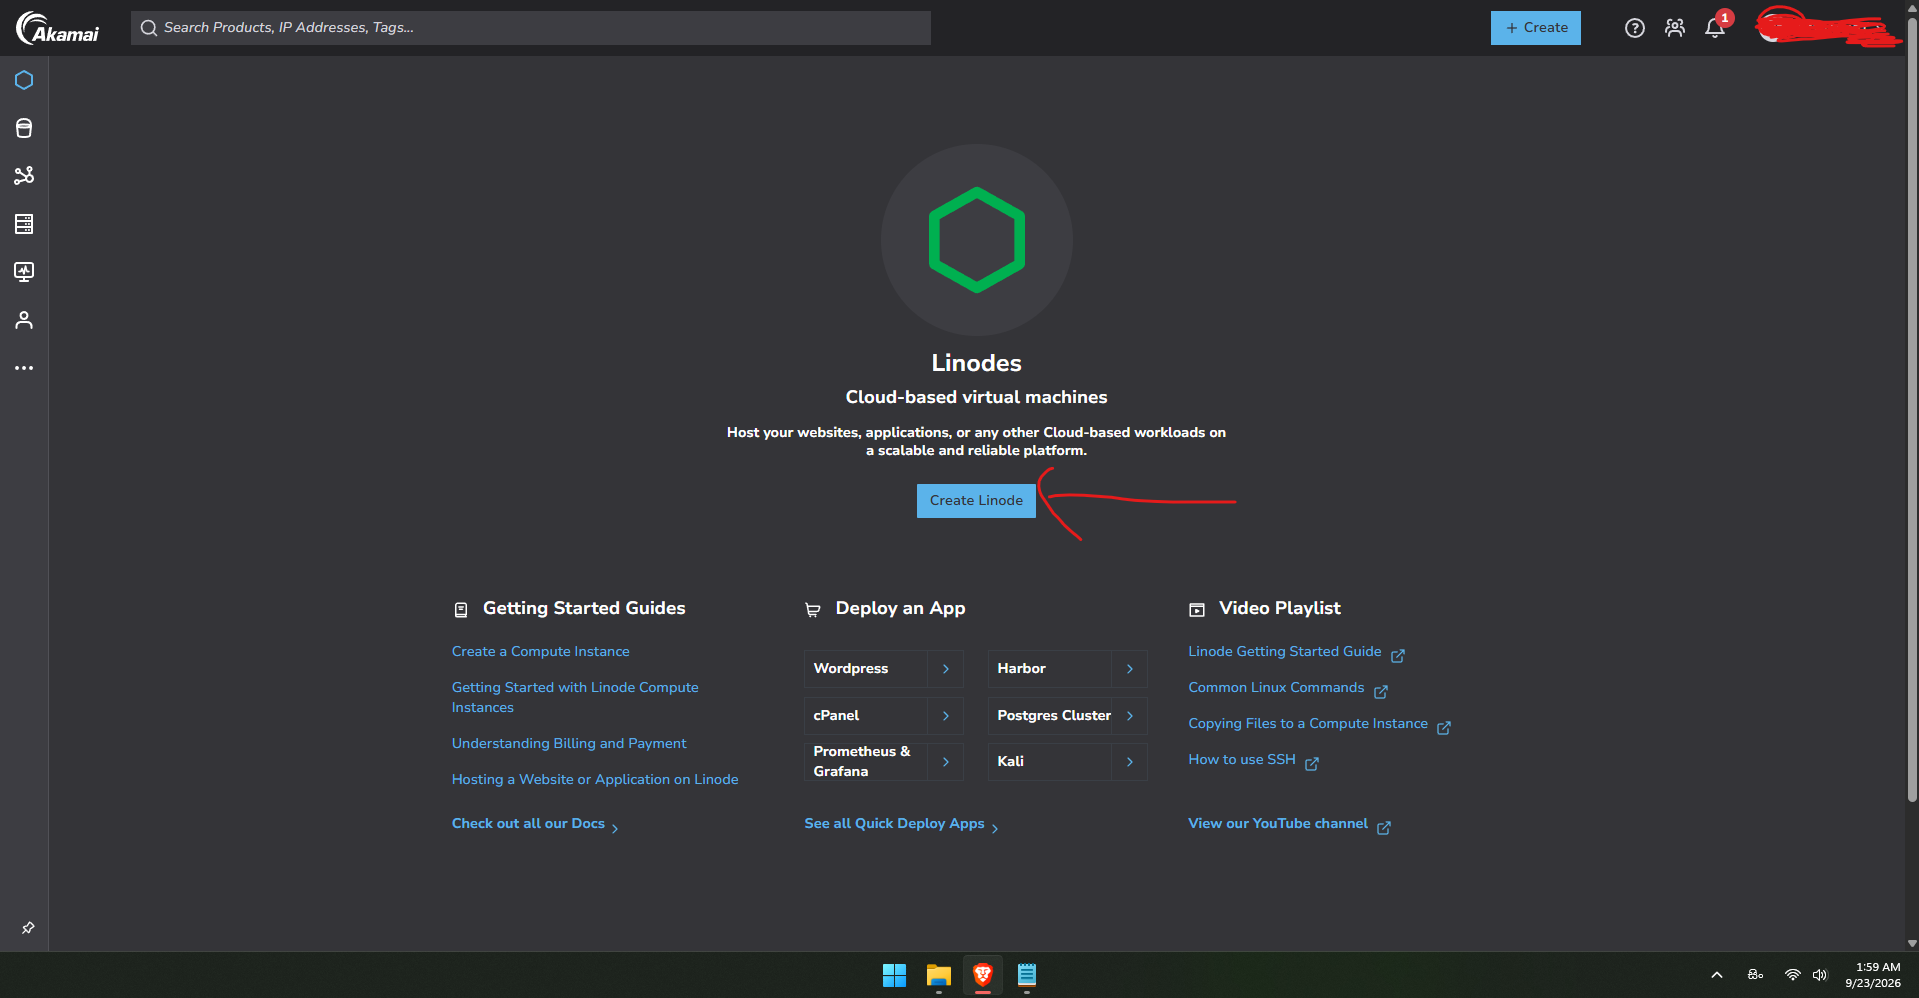Show hidden tray icons chevron
This screenshot has width=1919, height=998.
tap(1717, 975)
